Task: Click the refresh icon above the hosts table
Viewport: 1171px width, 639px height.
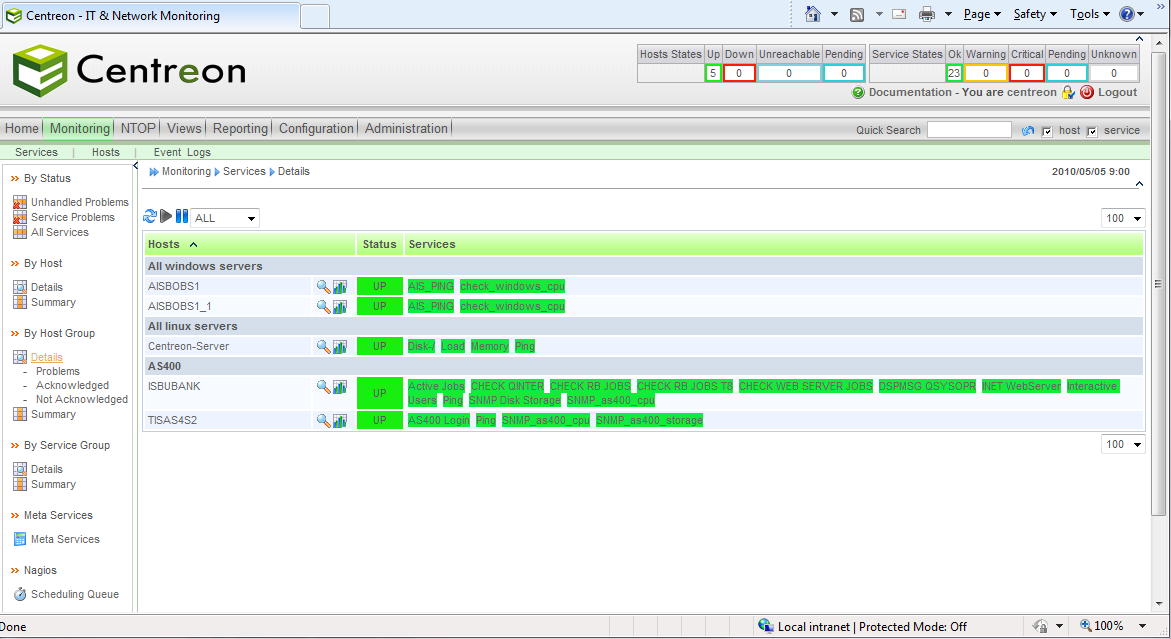Action: point(150,217)
